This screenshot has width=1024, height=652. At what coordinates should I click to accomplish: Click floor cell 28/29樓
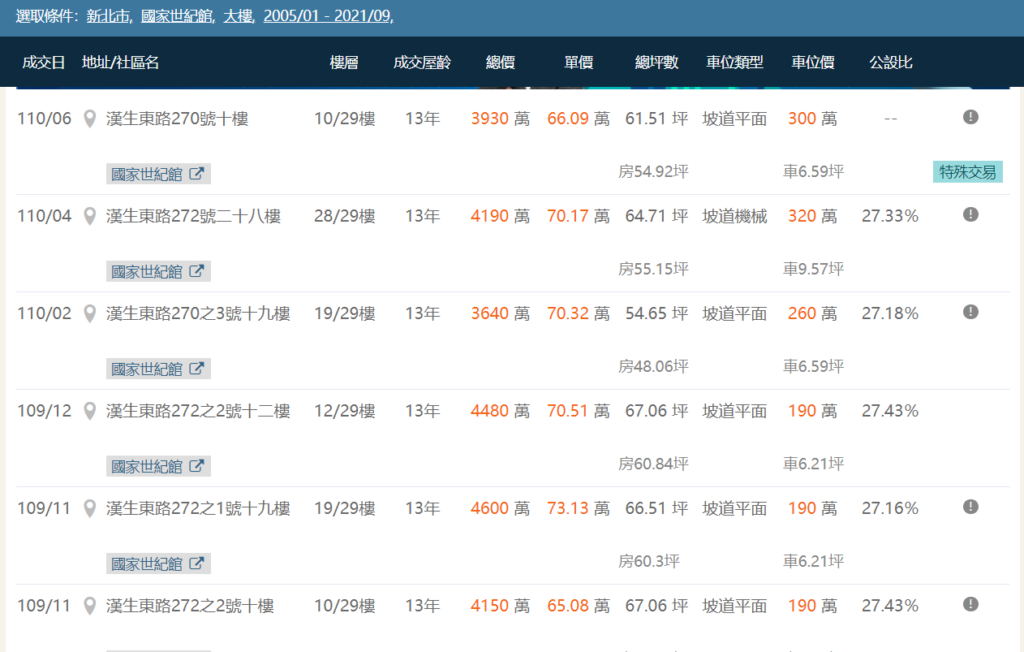pyautogui.click(x=345, y=216)
